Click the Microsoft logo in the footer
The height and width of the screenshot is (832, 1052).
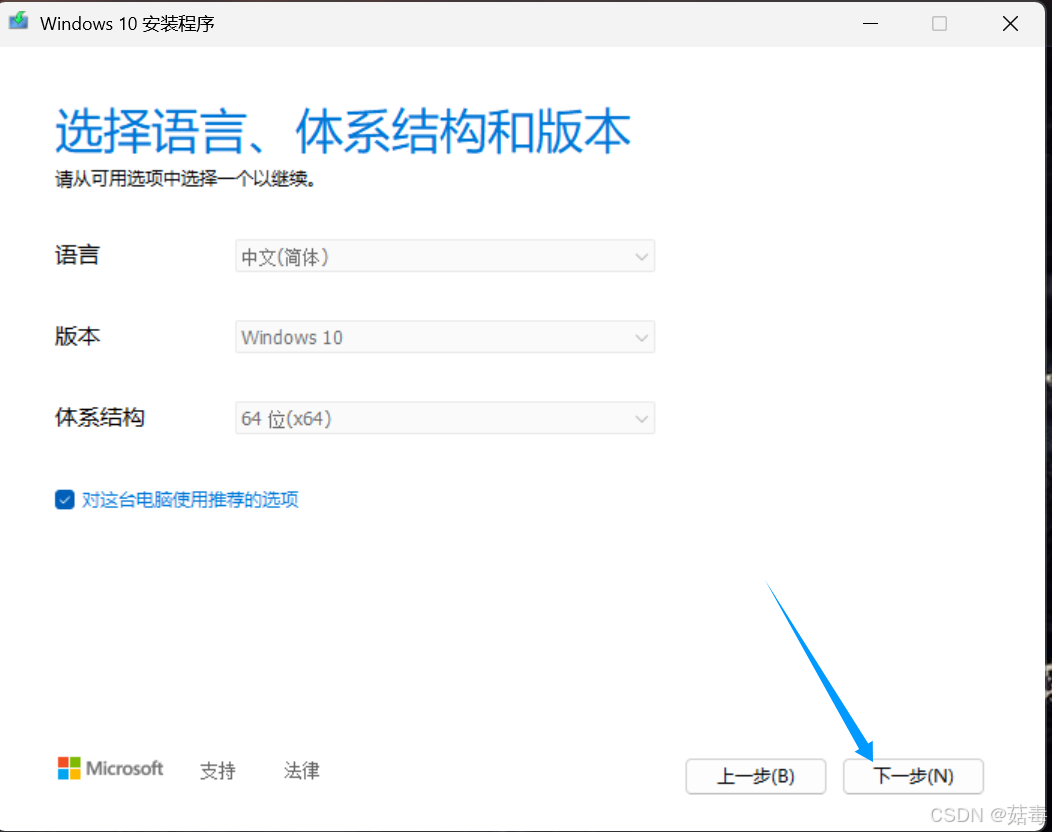110,768
